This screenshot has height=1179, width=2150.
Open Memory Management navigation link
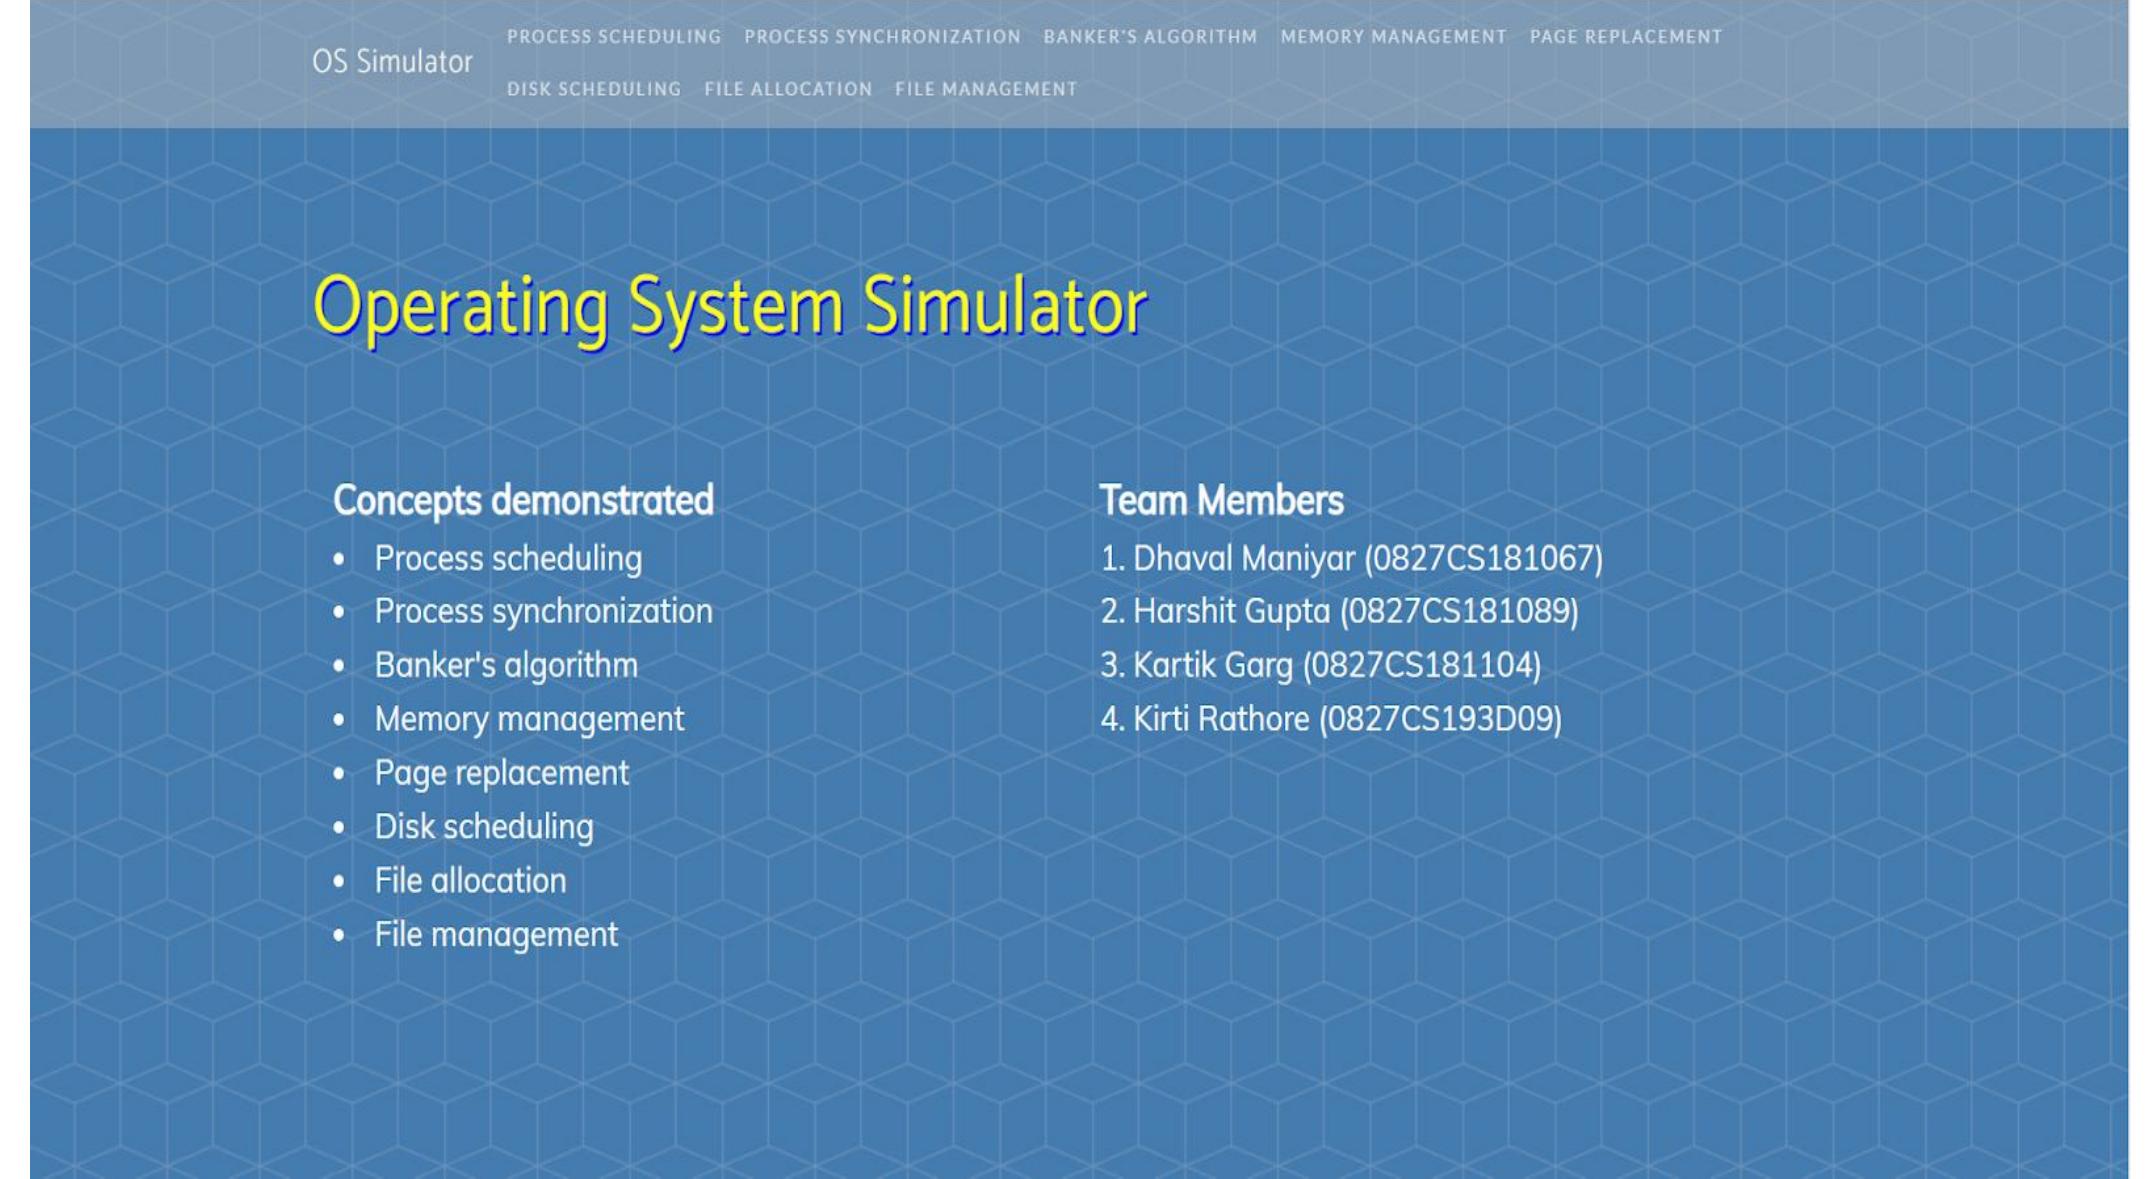pos(1393,37)
